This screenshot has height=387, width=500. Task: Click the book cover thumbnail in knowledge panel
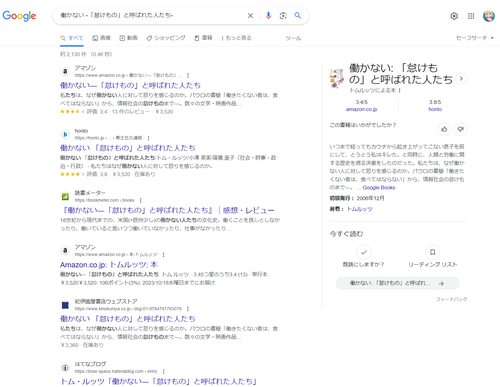337,78
